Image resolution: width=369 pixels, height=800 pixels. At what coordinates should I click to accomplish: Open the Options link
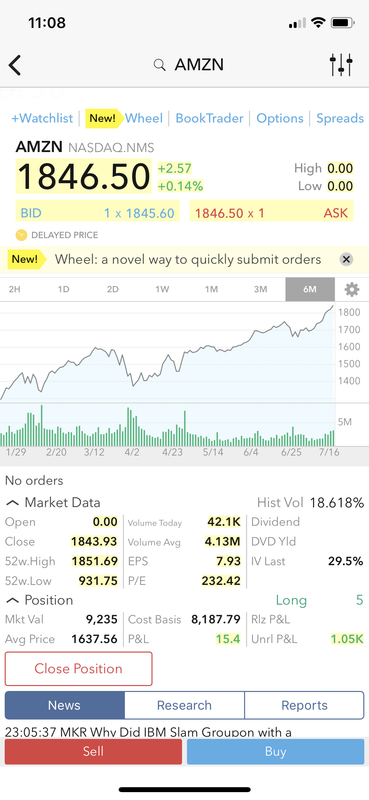[x=280, y=118]
